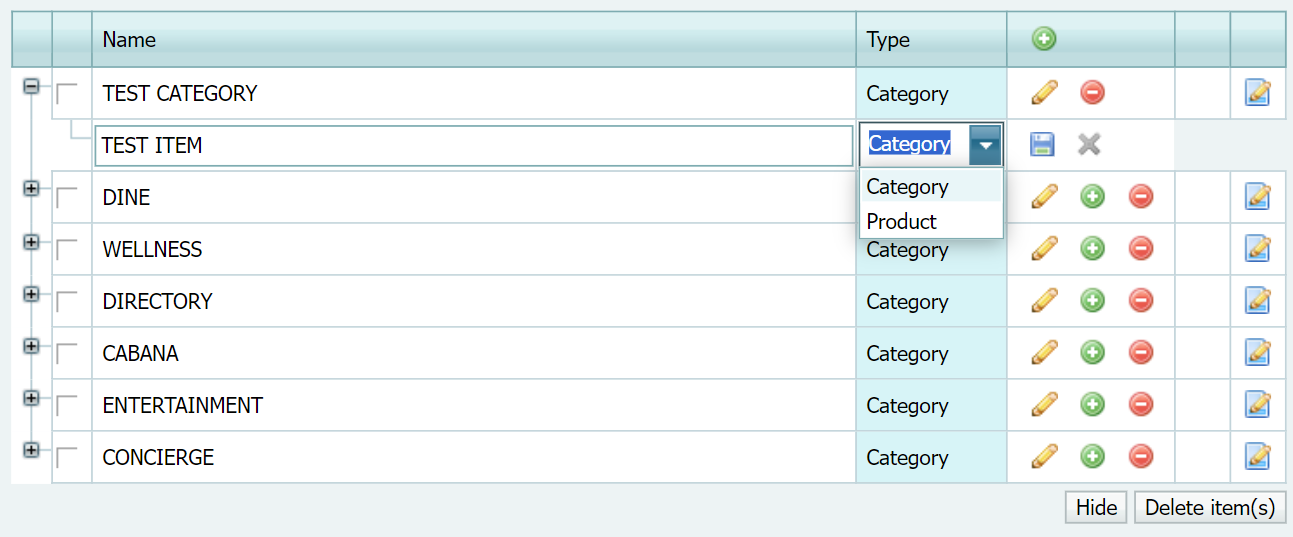The width and height of the screenshot is (1293, 537).
Task: Click the Hide button
Action: click(1096, 508)
